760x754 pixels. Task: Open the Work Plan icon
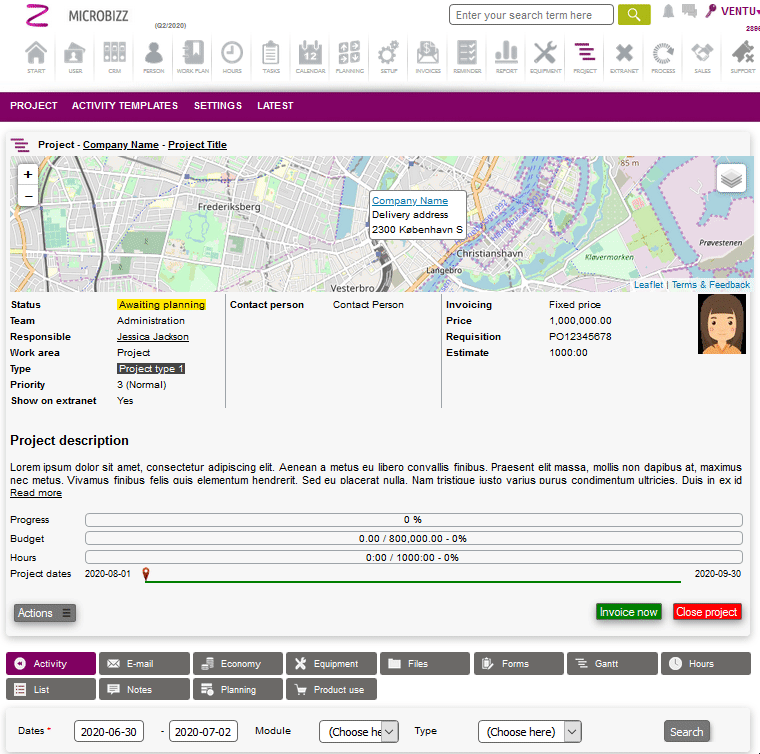pyautogui.click(x=191, y=56)
